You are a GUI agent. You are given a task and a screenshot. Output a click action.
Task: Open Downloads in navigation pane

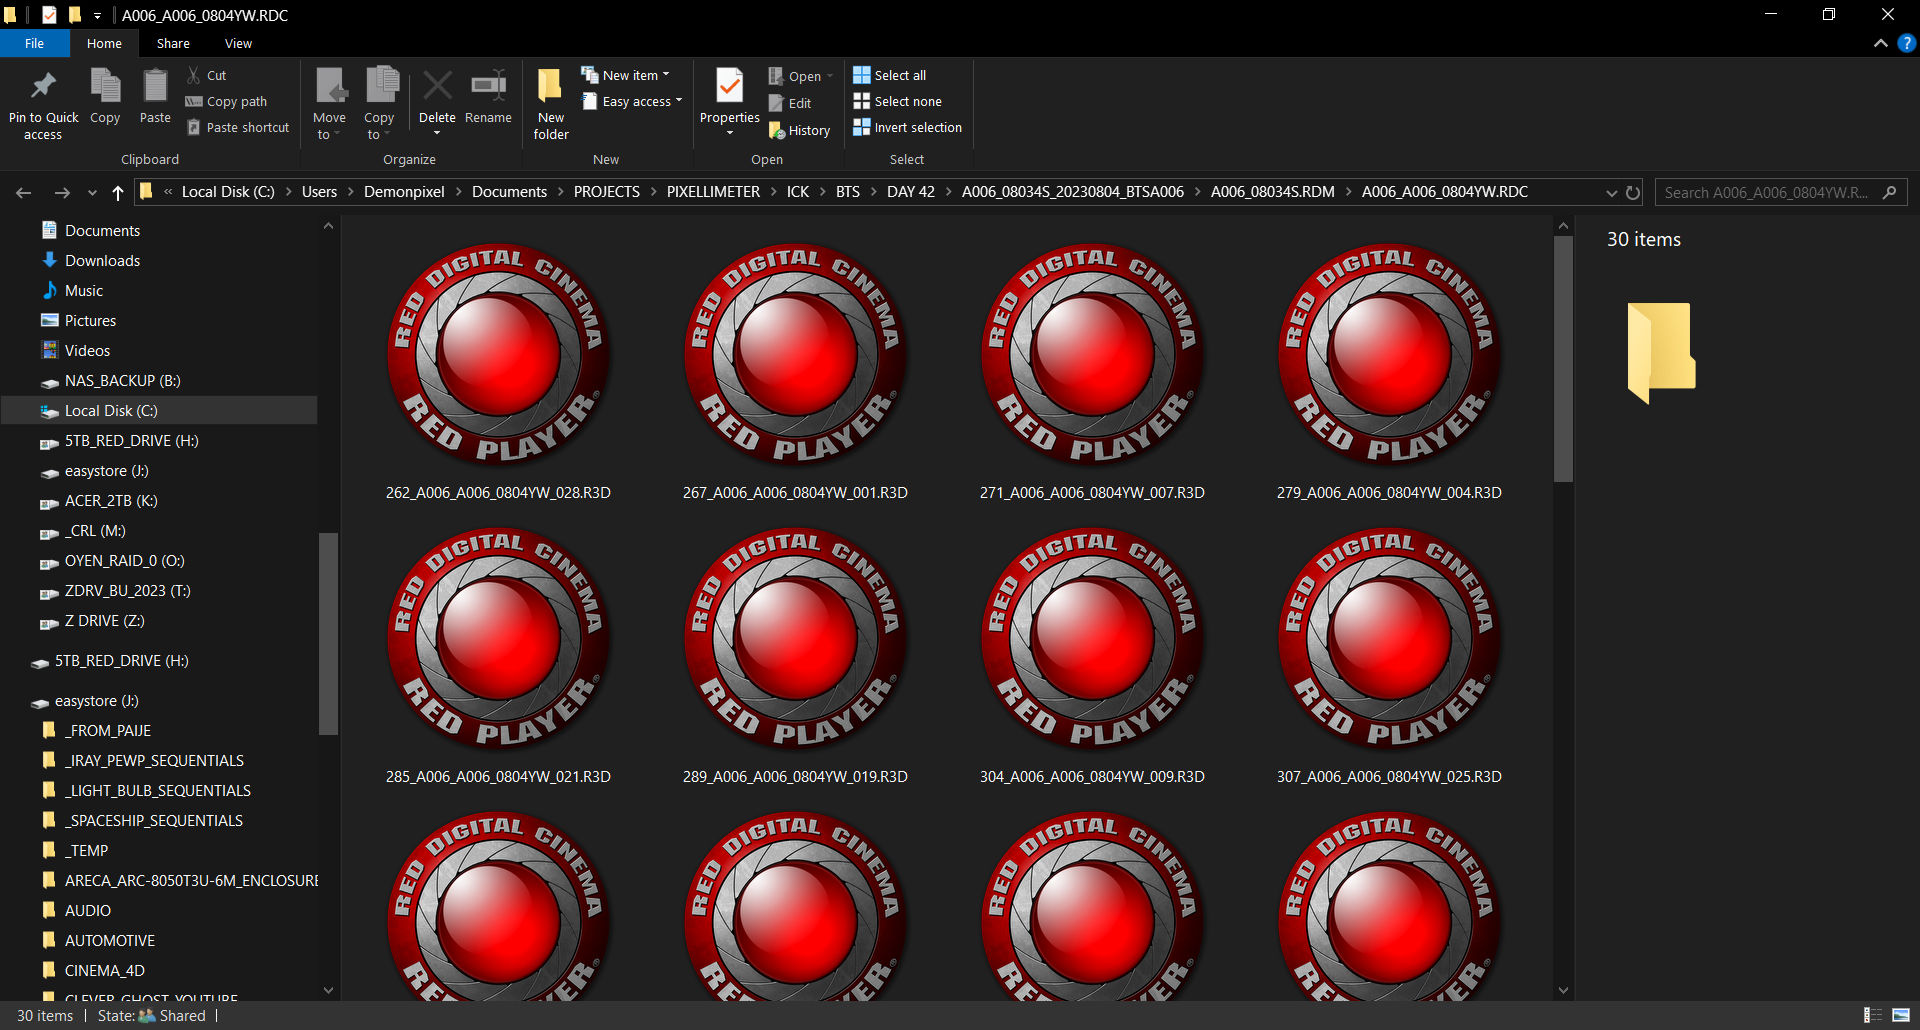(102, 260)
